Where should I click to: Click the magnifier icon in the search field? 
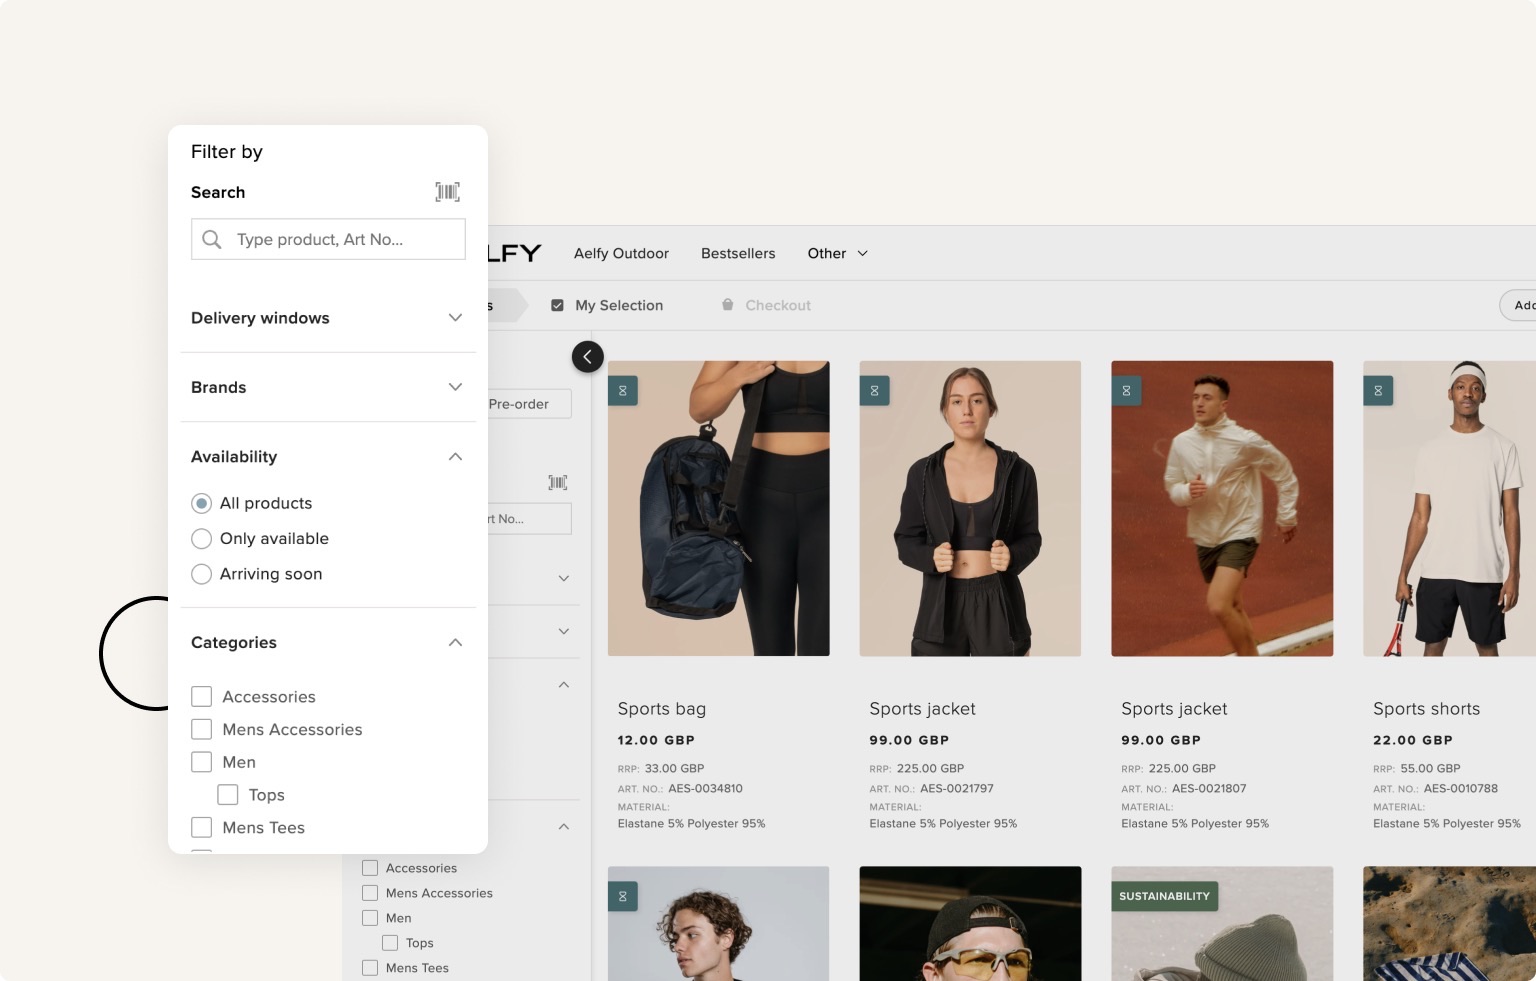click(x=212, y=239)
